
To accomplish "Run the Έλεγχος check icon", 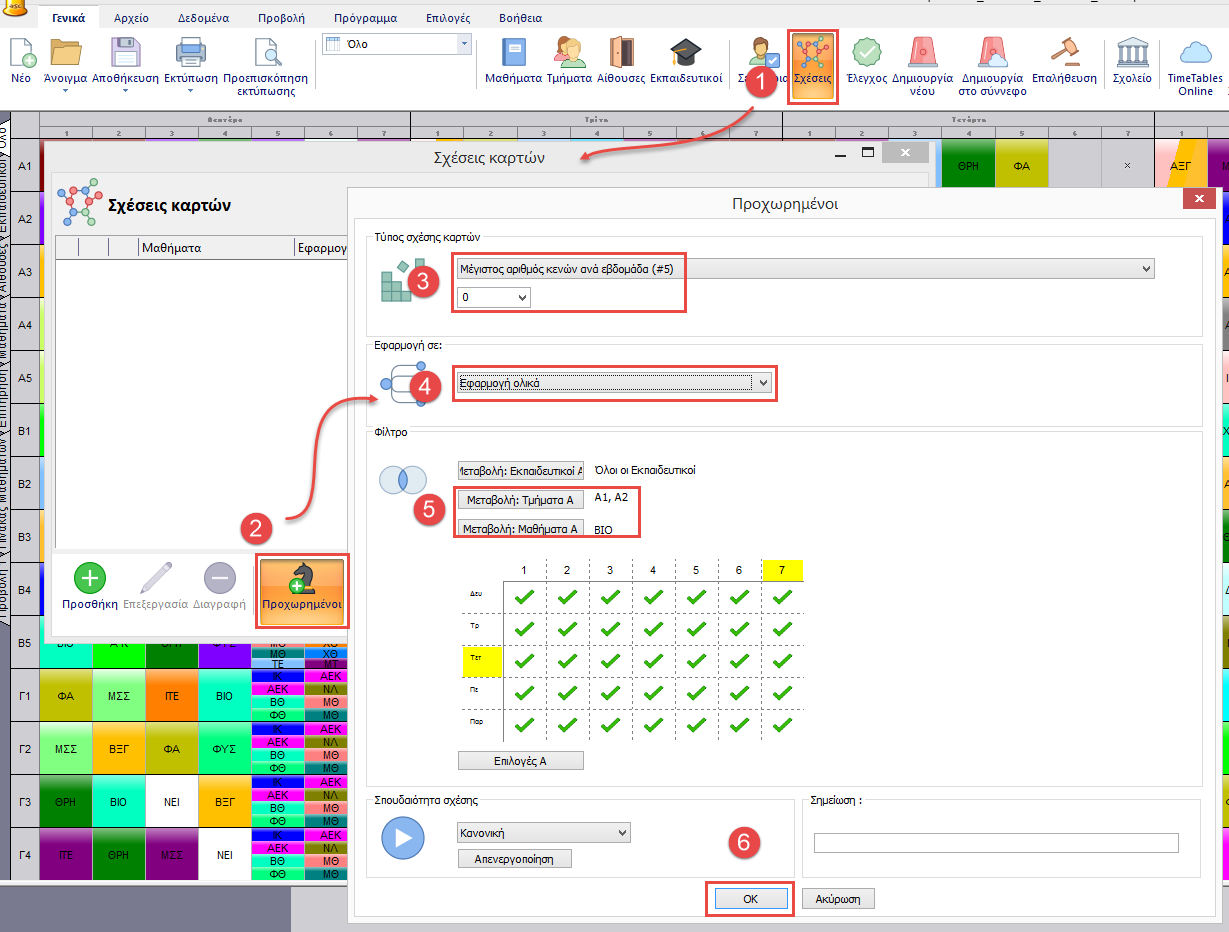I will pos(866,61).
